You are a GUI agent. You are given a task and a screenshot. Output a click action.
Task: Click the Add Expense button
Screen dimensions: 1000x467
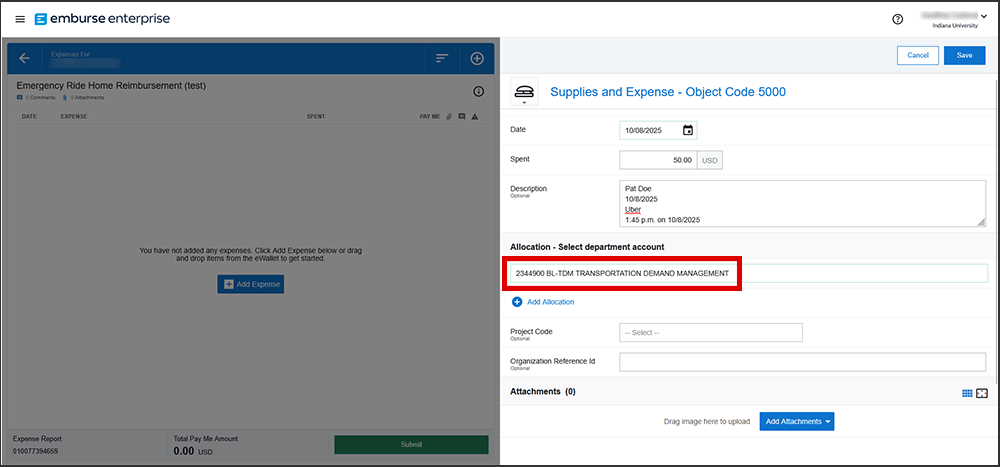coord(250,284)
